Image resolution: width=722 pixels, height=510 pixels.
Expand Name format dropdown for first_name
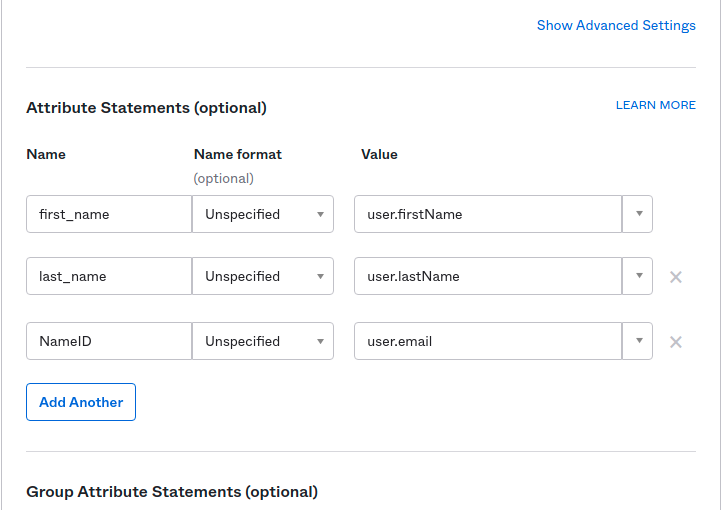coord(263,214)
